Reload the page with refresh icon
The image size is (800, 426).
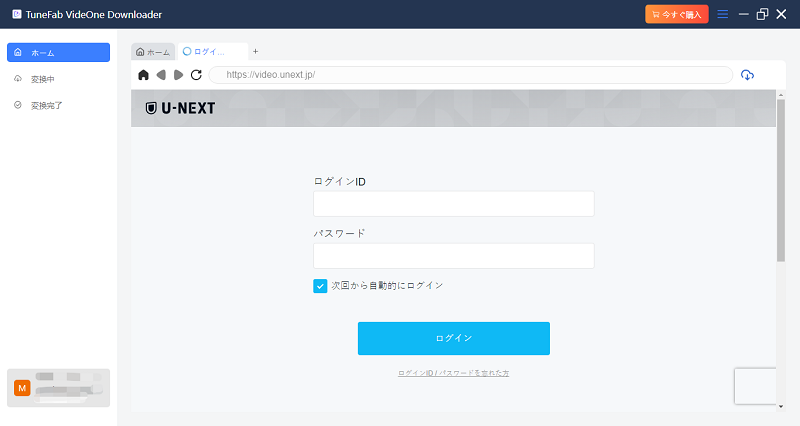[196, 75]
